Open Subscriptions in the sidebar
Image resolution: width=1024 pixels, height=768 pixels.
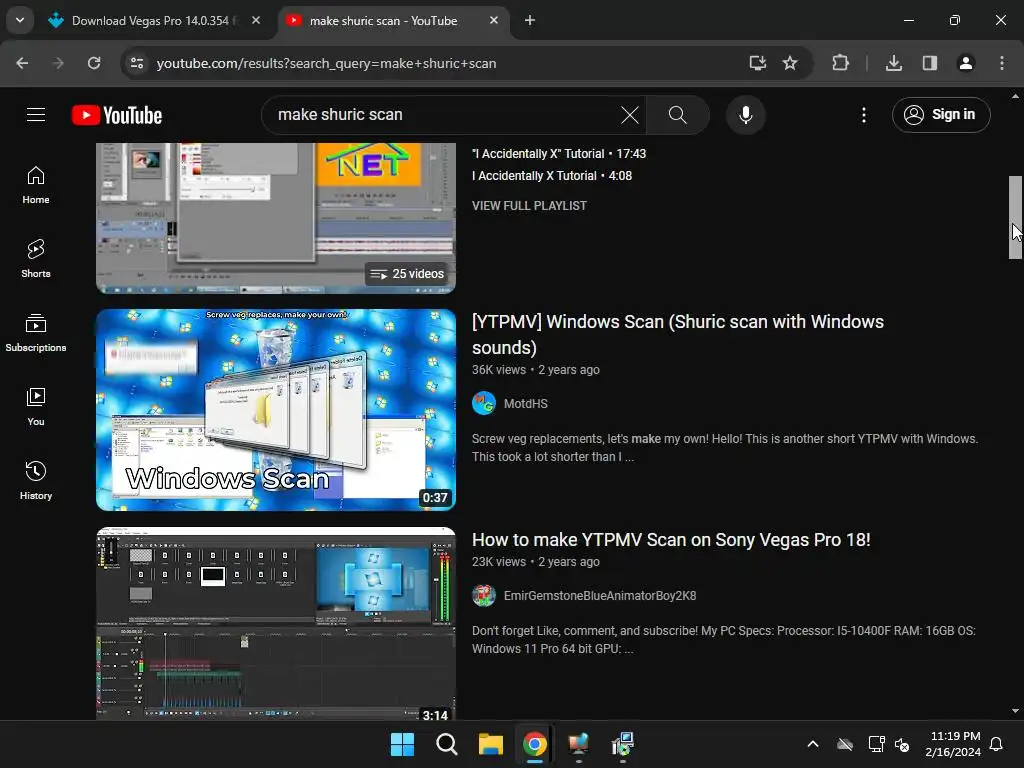click(36, 332)
